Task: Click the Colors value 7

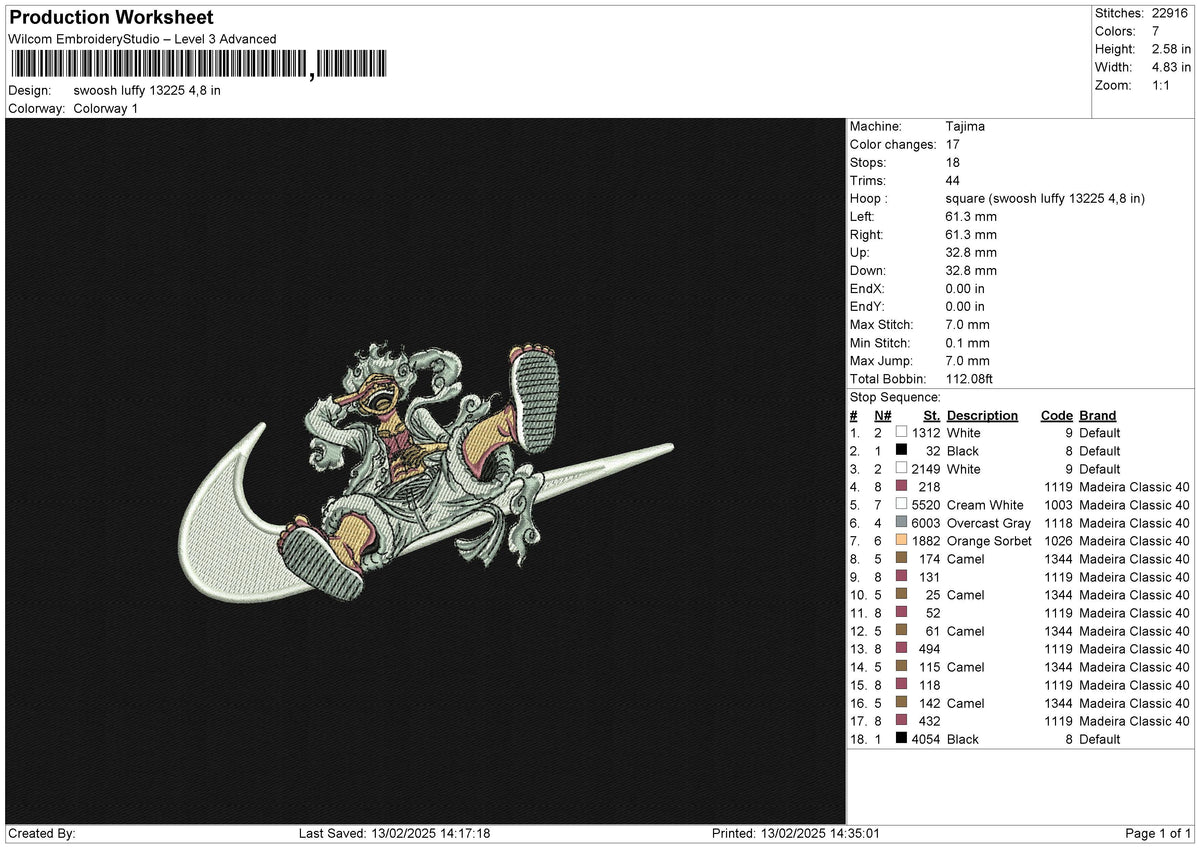Action: click(x=1154, y=31)
